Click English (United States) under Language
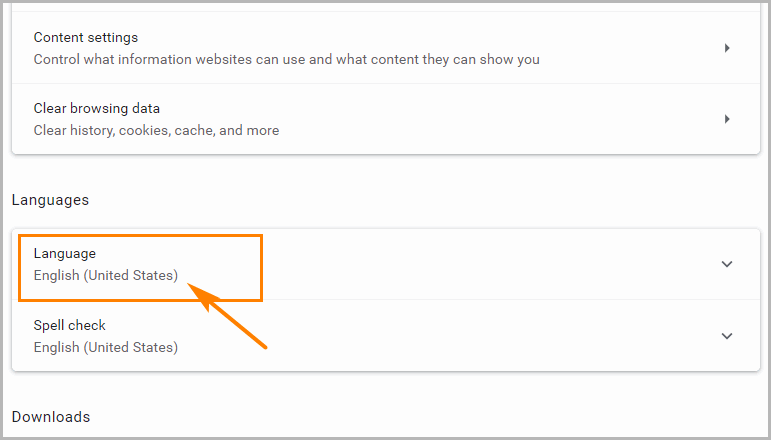Screen dimensions: 771x440 pyautogui.click(x=106, y=275)
